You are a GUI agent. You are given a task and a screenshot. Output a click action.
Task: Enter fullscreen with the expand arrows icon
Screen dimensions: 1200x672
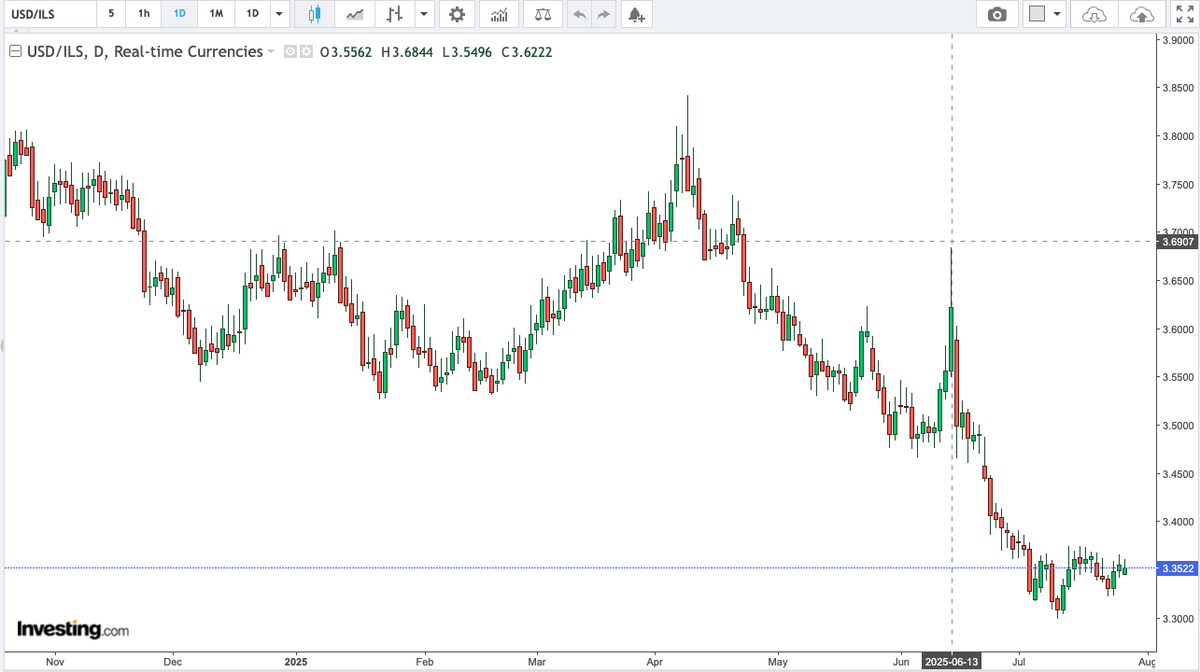click(x=1183, y=14)
